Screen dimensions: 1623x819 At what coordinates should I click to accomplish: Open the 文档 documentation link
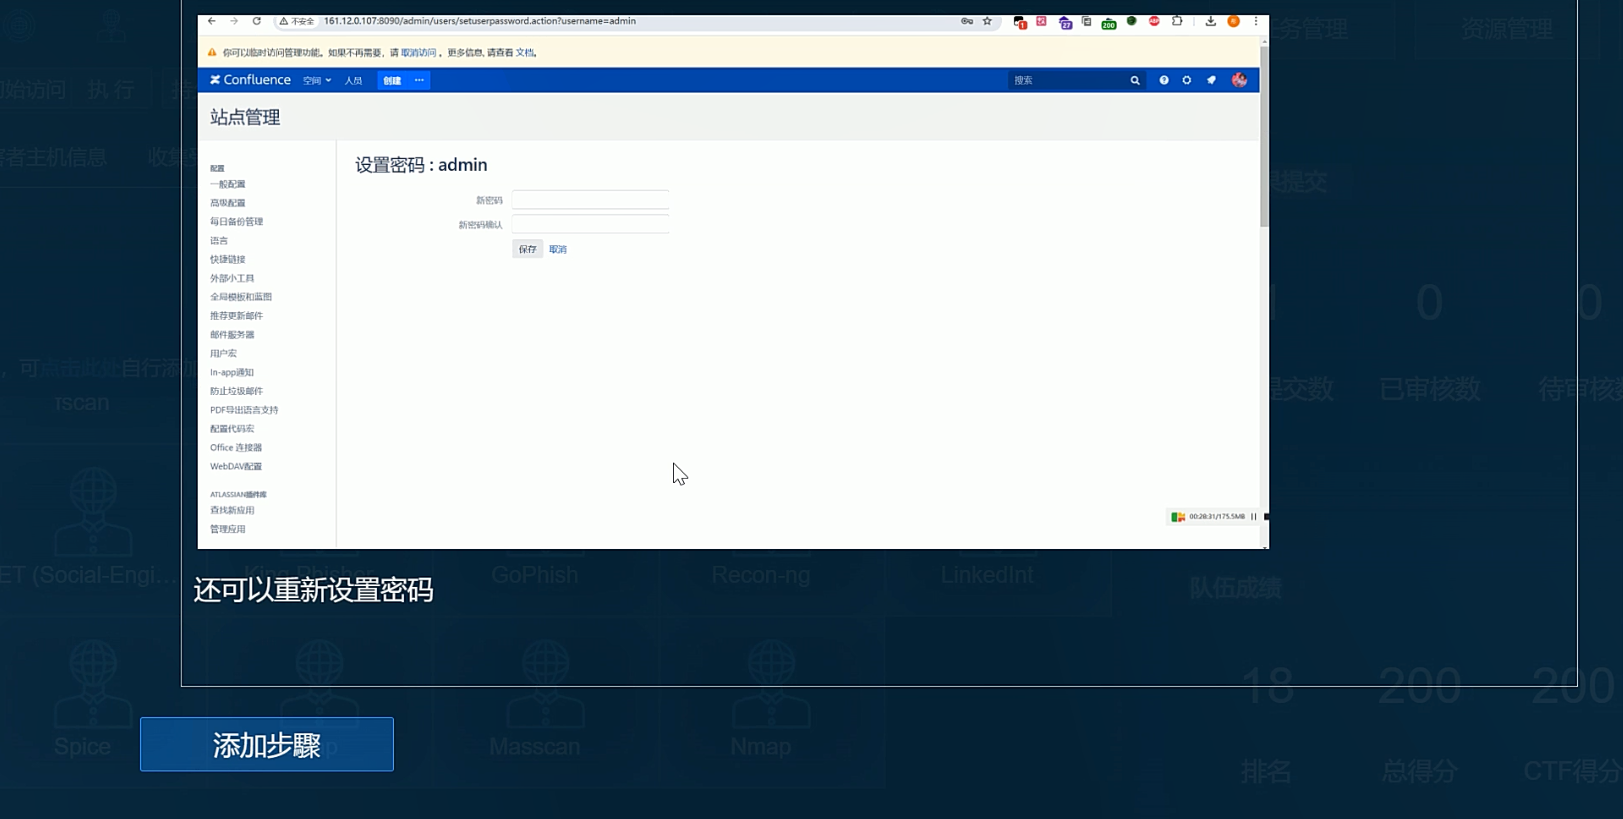pyautogui.click(x=525, y=53)
